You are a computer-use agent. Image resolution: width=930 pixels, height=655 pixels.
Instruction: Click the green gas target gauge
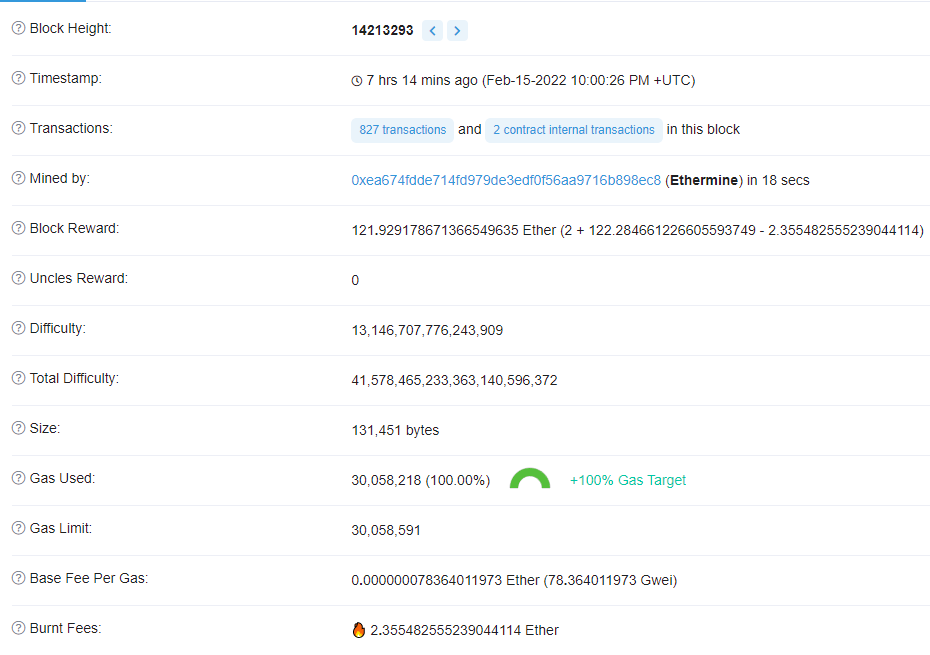click(x=530, y=478)
